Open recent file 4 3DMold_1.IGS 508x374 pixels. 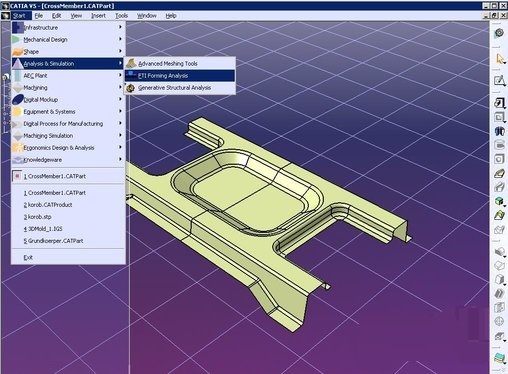pyautogui.click(x=68, y=229)
